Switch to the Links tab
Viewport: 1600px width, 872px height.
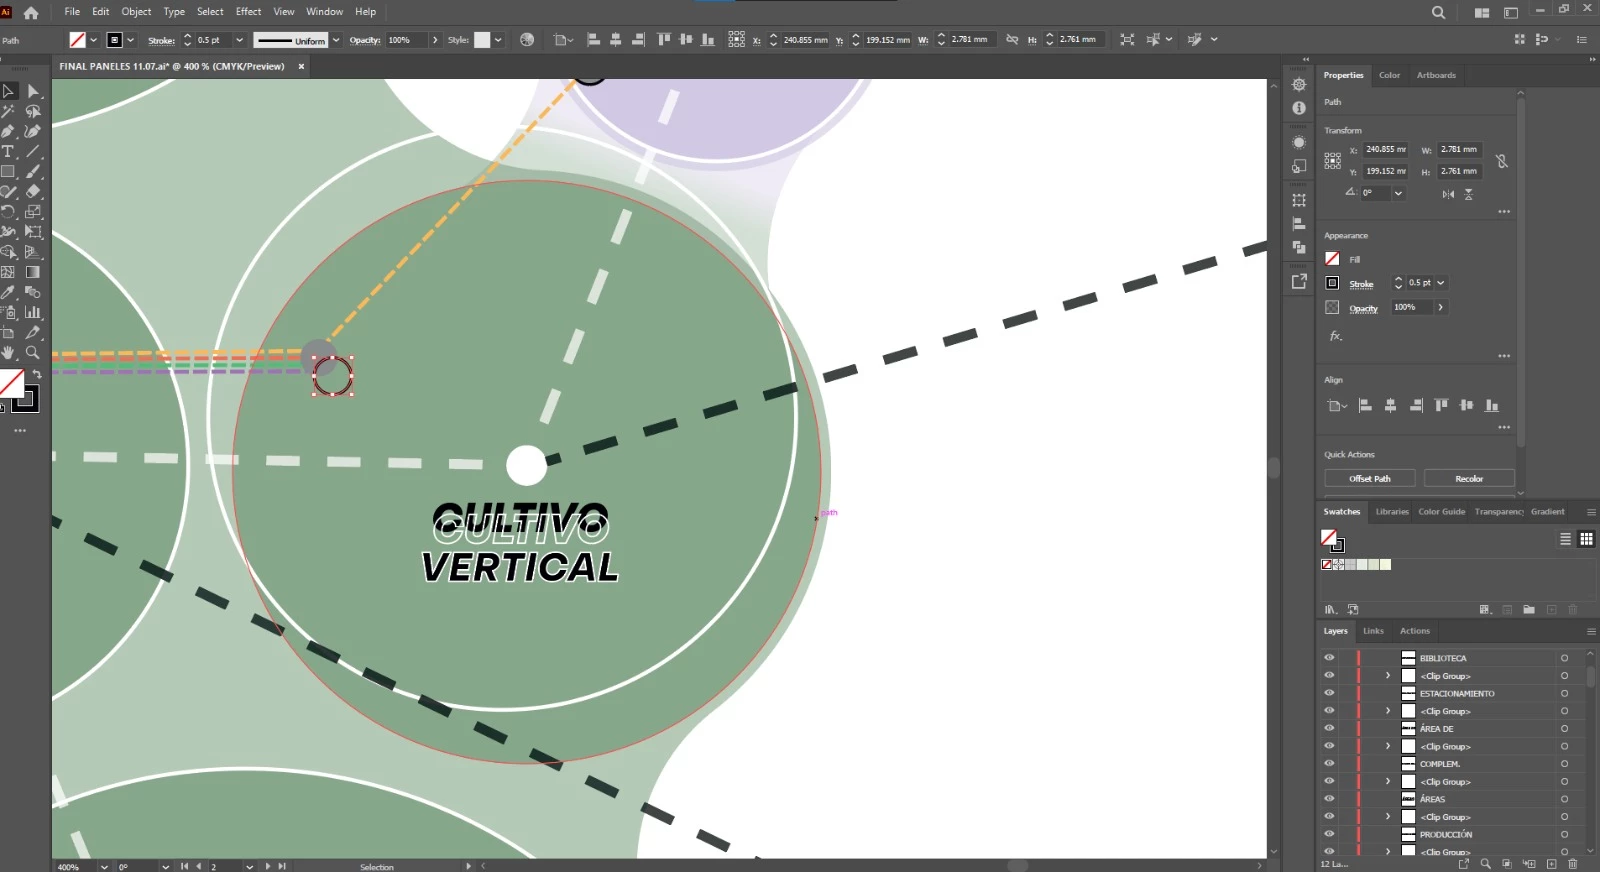(1373, 631)
